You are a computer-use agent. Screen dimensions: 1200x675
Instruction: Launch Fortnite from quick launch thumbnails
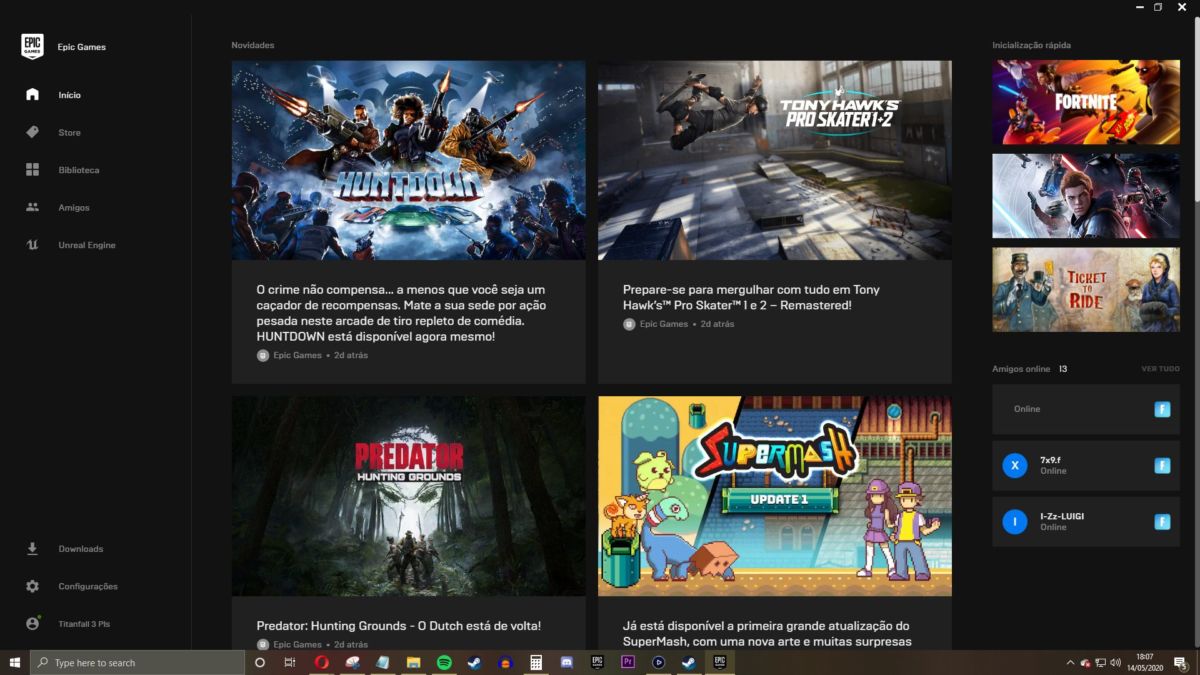point(1086,102)
